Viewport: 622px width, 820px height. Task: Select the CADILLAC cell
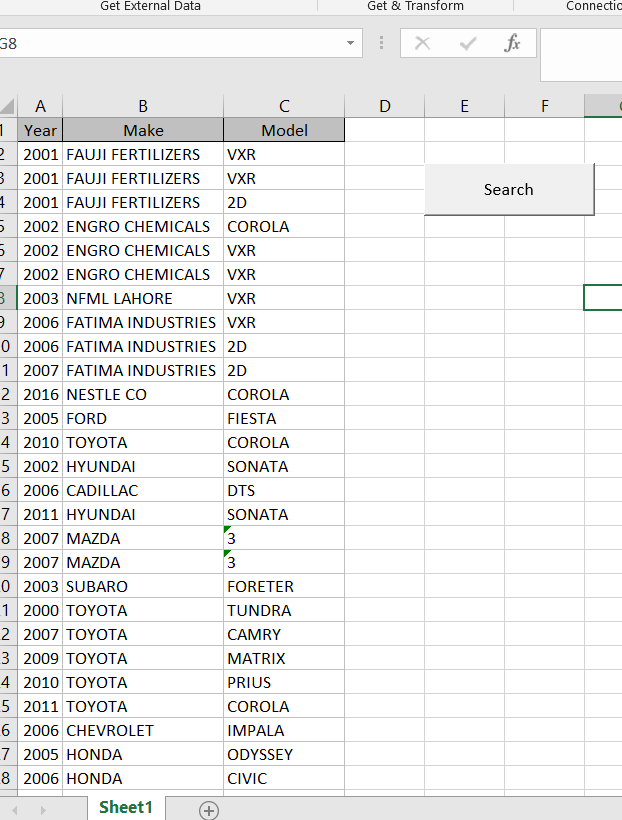(143, 491)
